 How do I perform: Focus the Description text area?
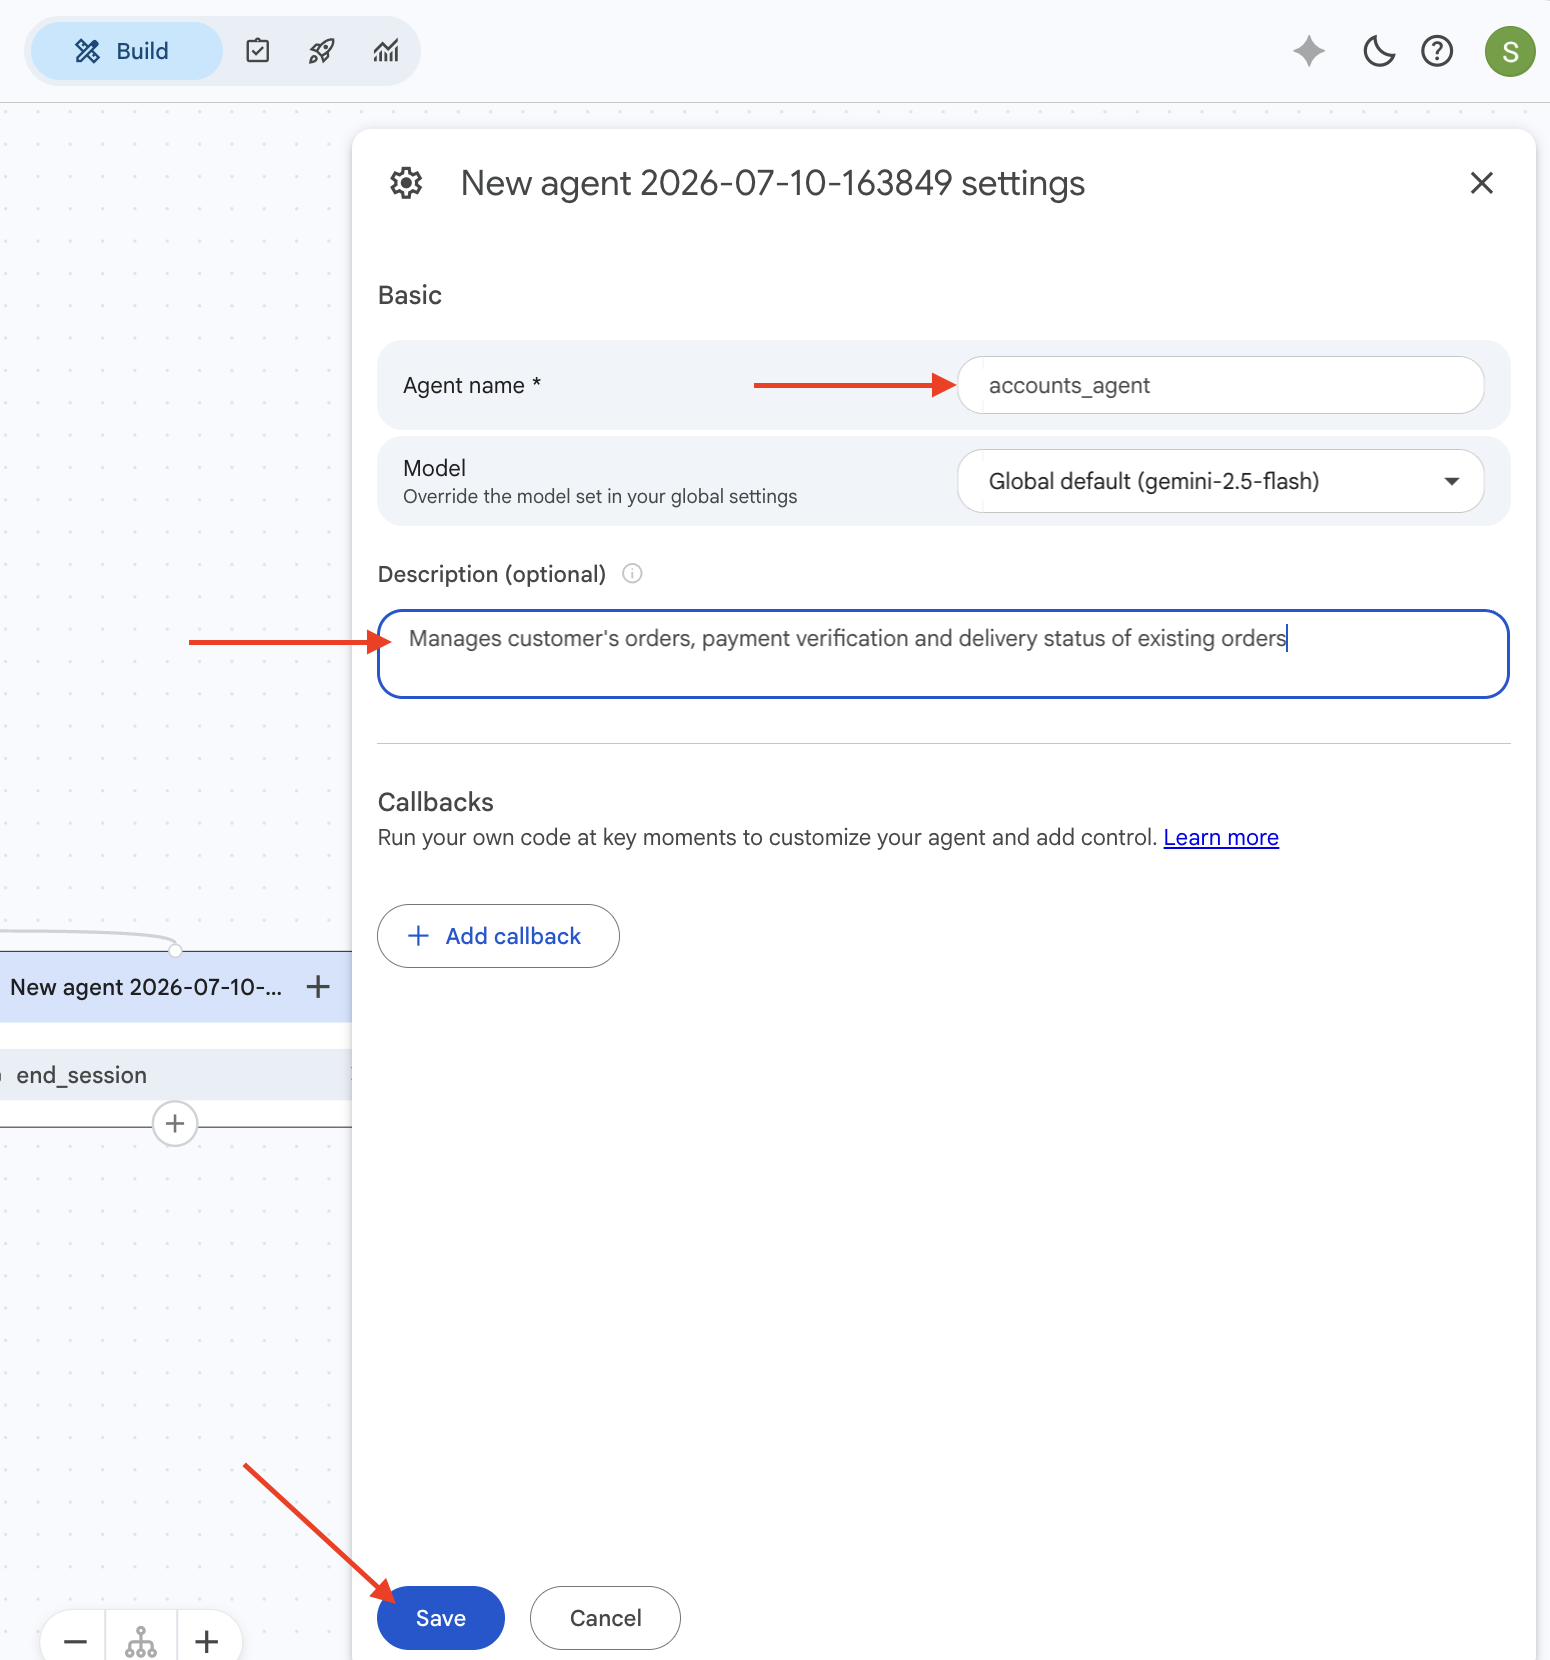click(943, 653)
